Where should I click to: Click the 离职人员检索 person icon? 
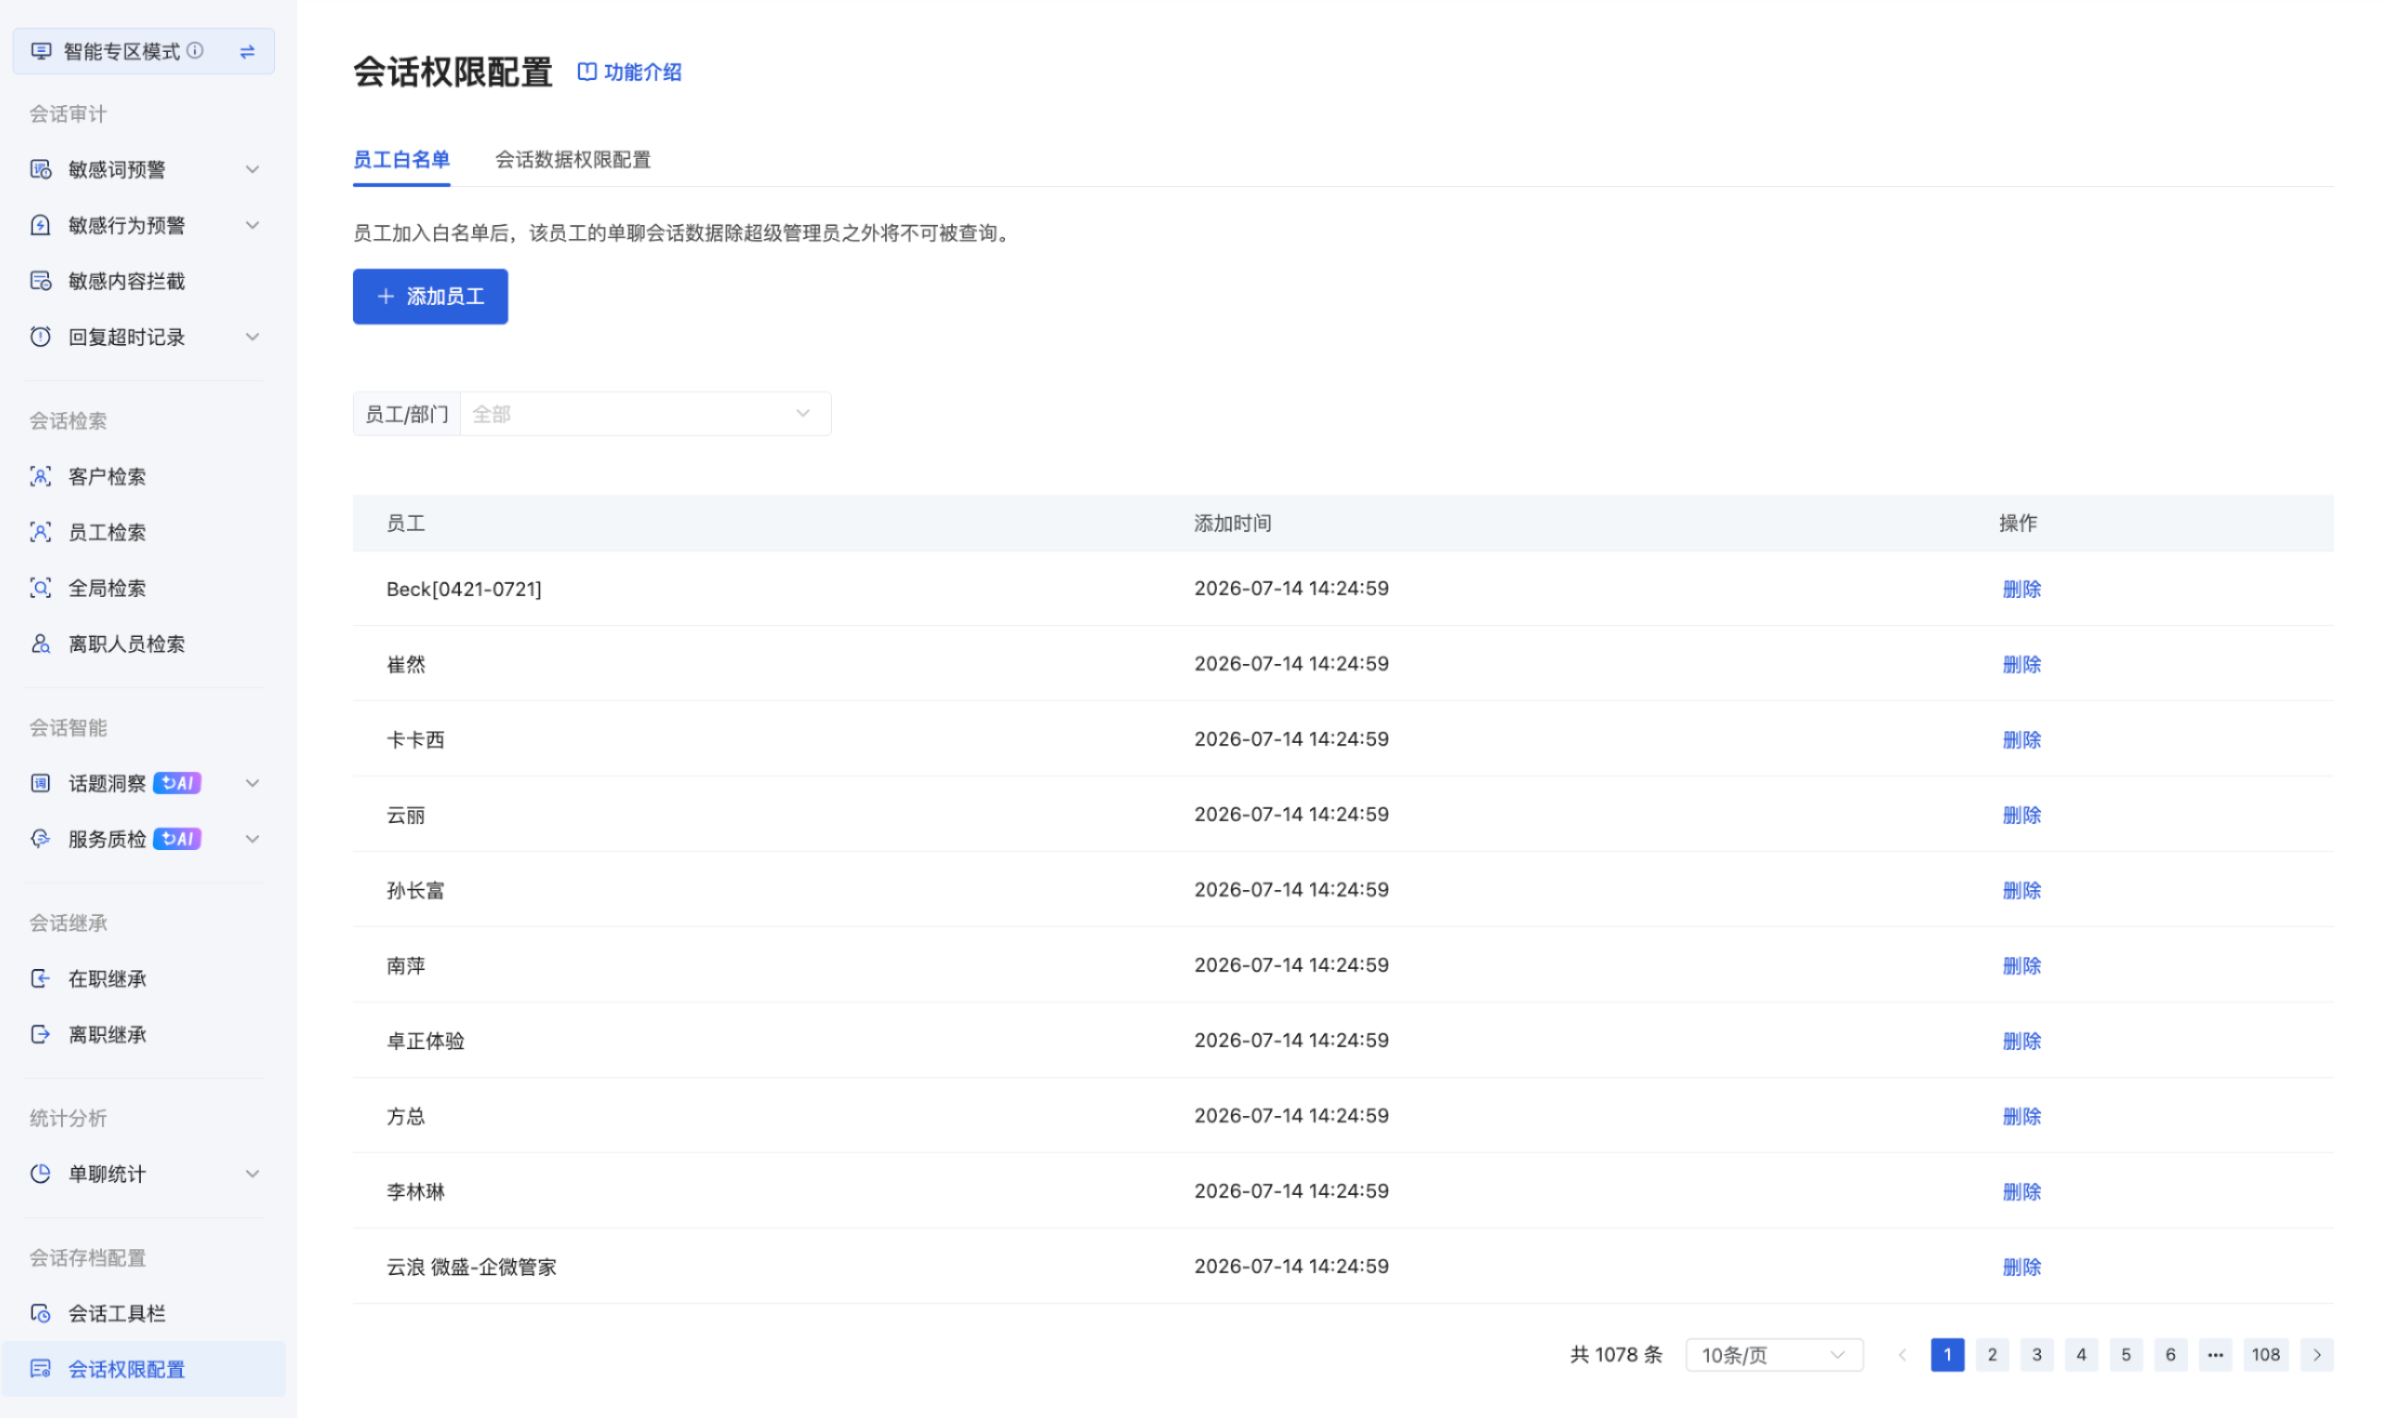pos(40,644)
